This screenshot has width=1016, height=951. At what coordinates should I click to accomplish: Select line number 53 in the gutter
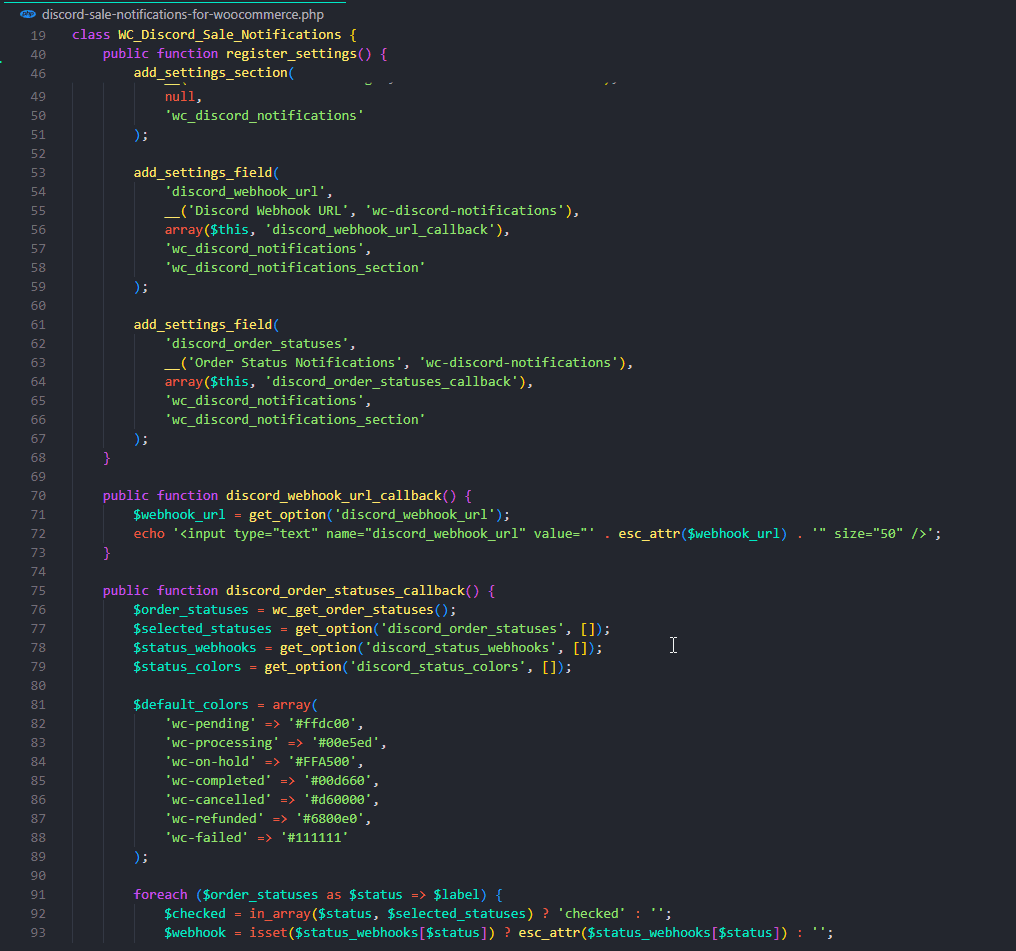tap(38, 173)
